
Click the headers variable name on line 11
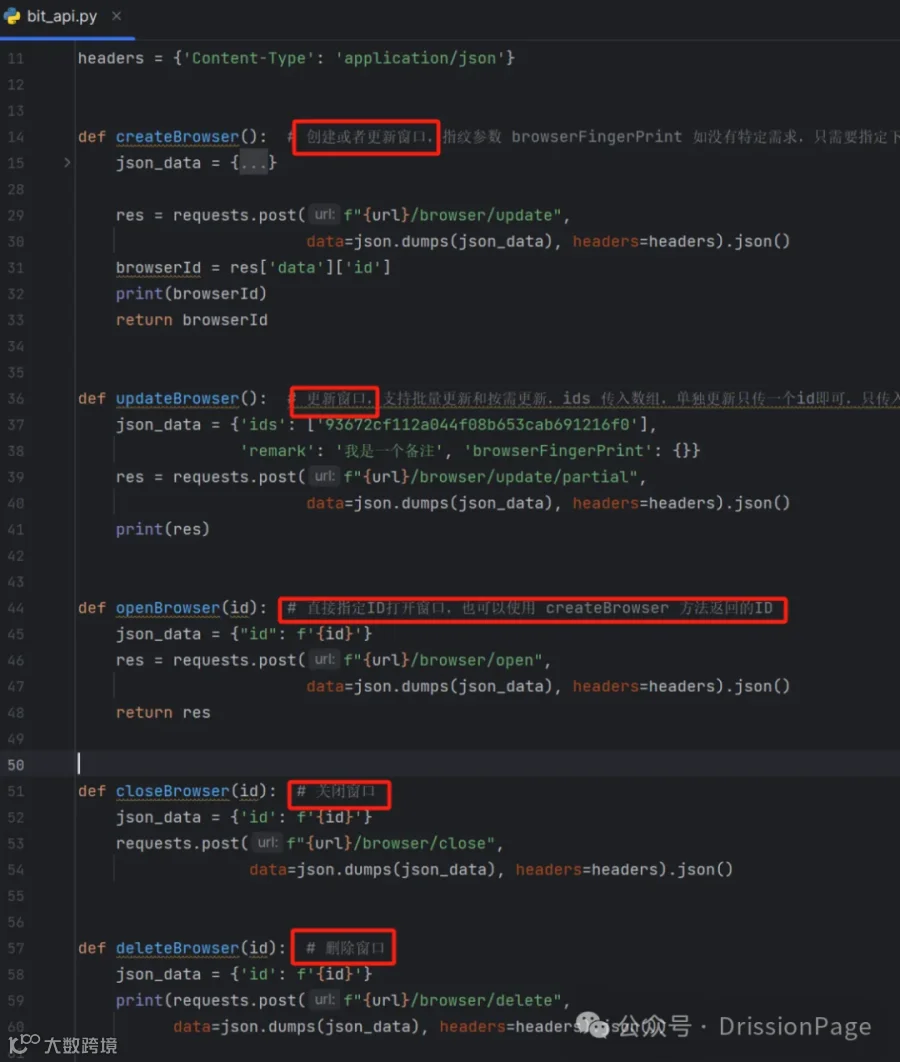point(111,58)
